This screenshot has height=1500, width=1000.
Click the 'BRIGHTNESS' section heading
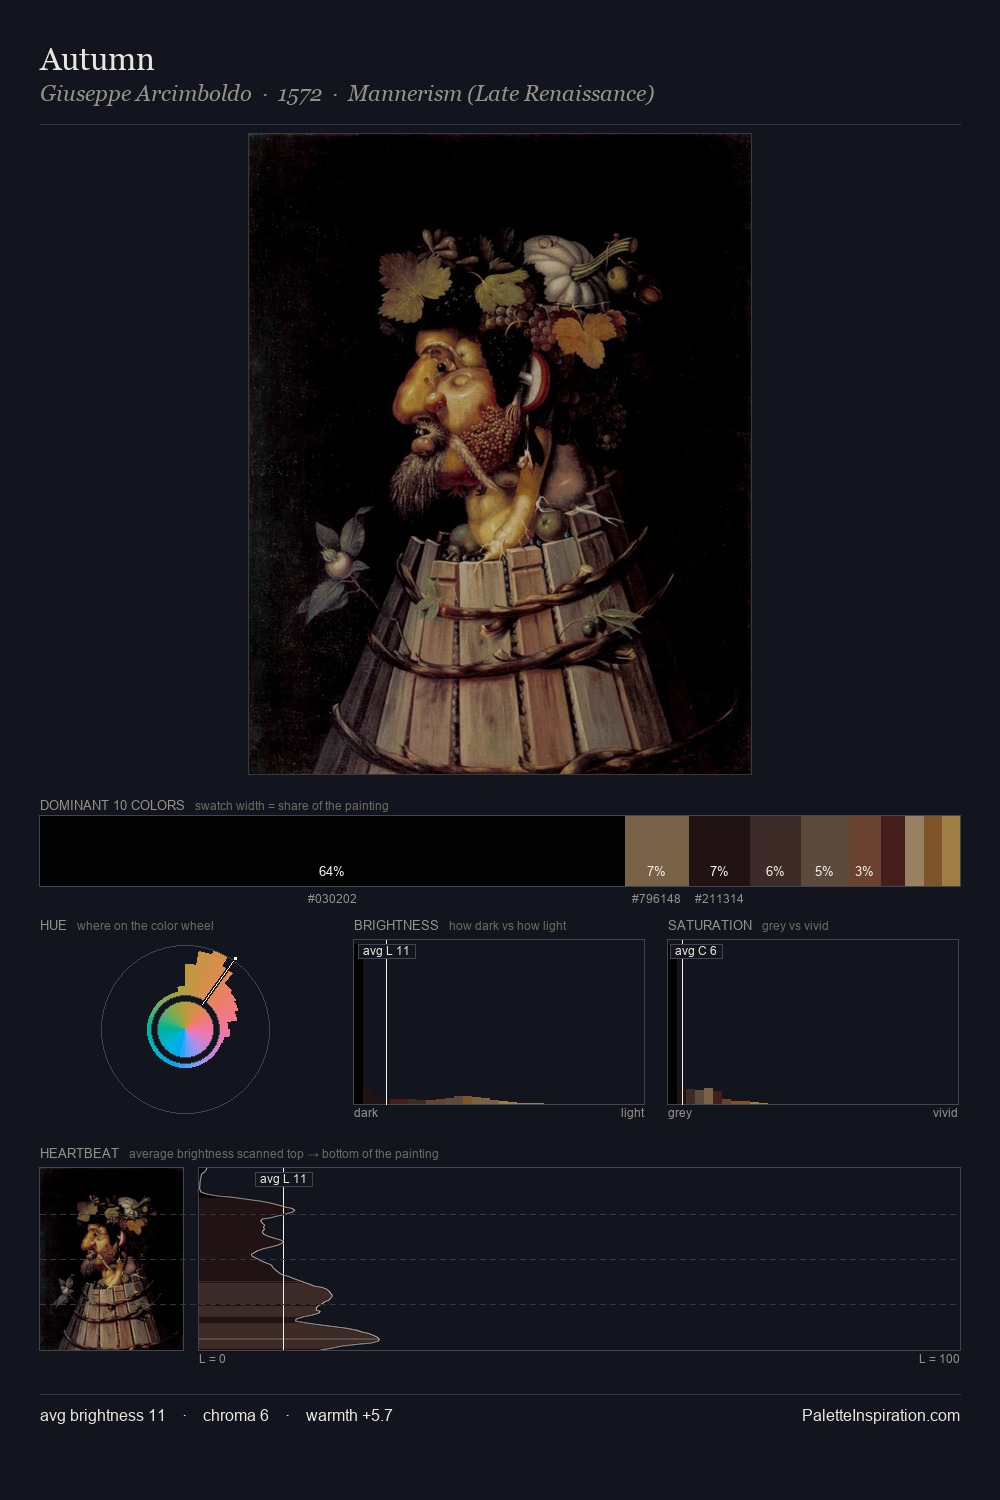click(396, 925)
